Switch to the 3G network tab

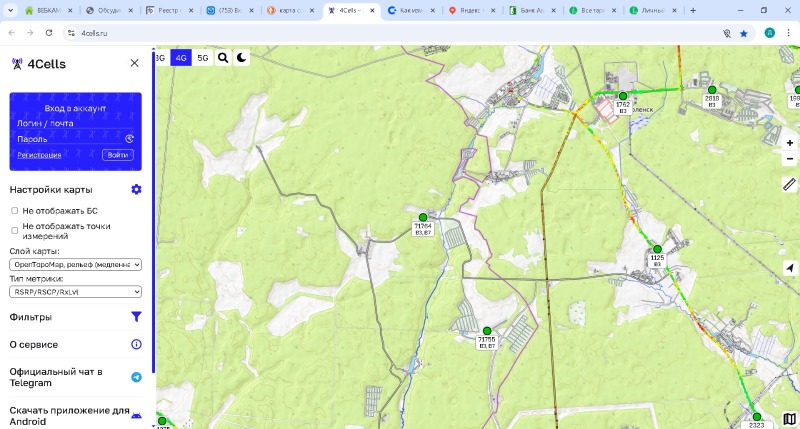(x=160, y=58)
